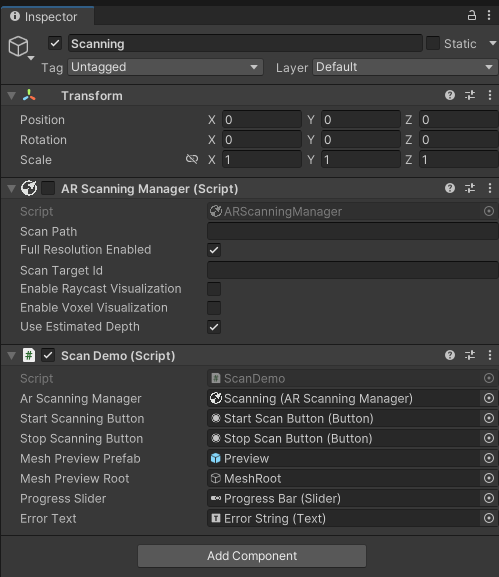Click the Progress Bar (Slider) reference field
This screenshot has height=577, width=499.
tap(343, 499)
